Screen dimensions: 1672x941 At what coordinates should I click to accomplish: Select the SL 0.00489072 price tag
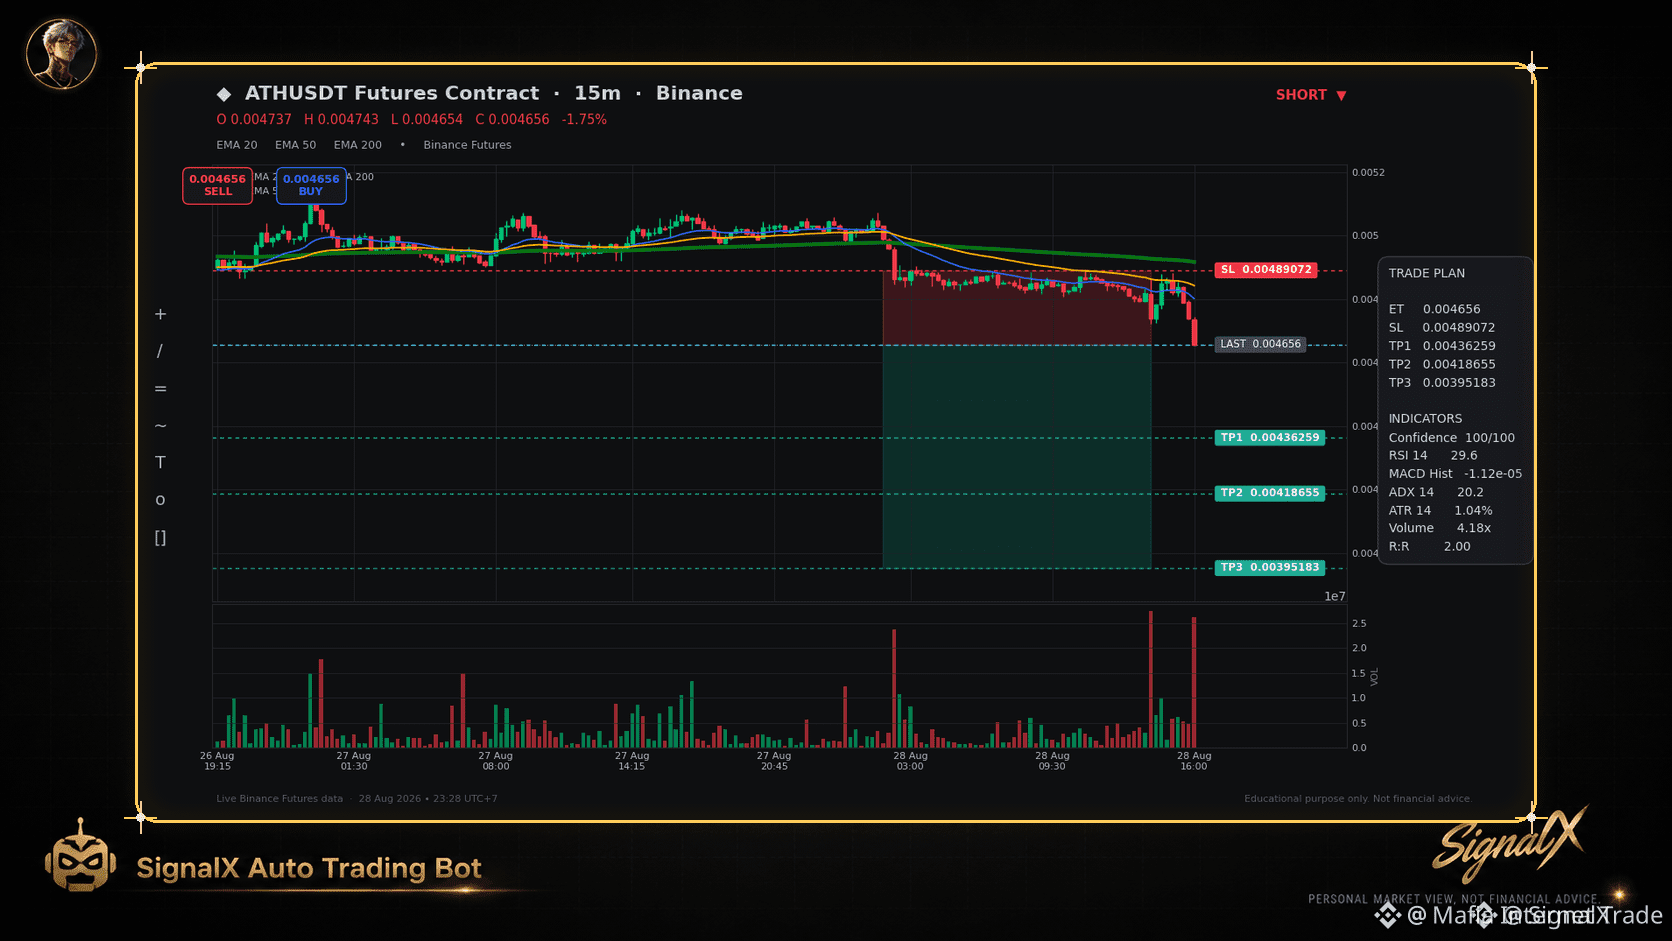click(x=1266, y=270)
